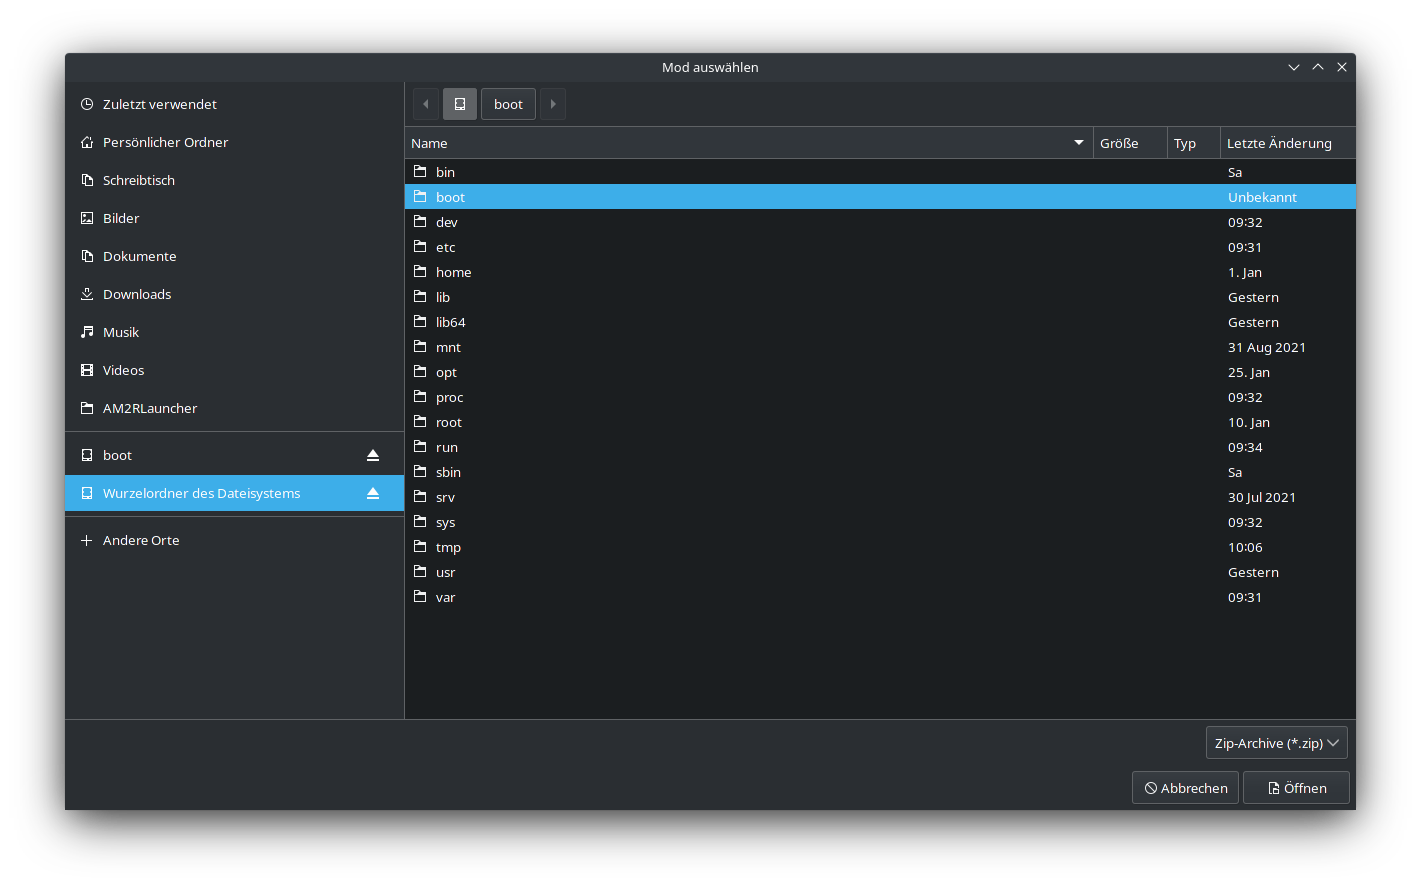Screen dimensions: 1421x887
Task: Open the window options chevron in the titlebar
Action: tap(1294, 67)
